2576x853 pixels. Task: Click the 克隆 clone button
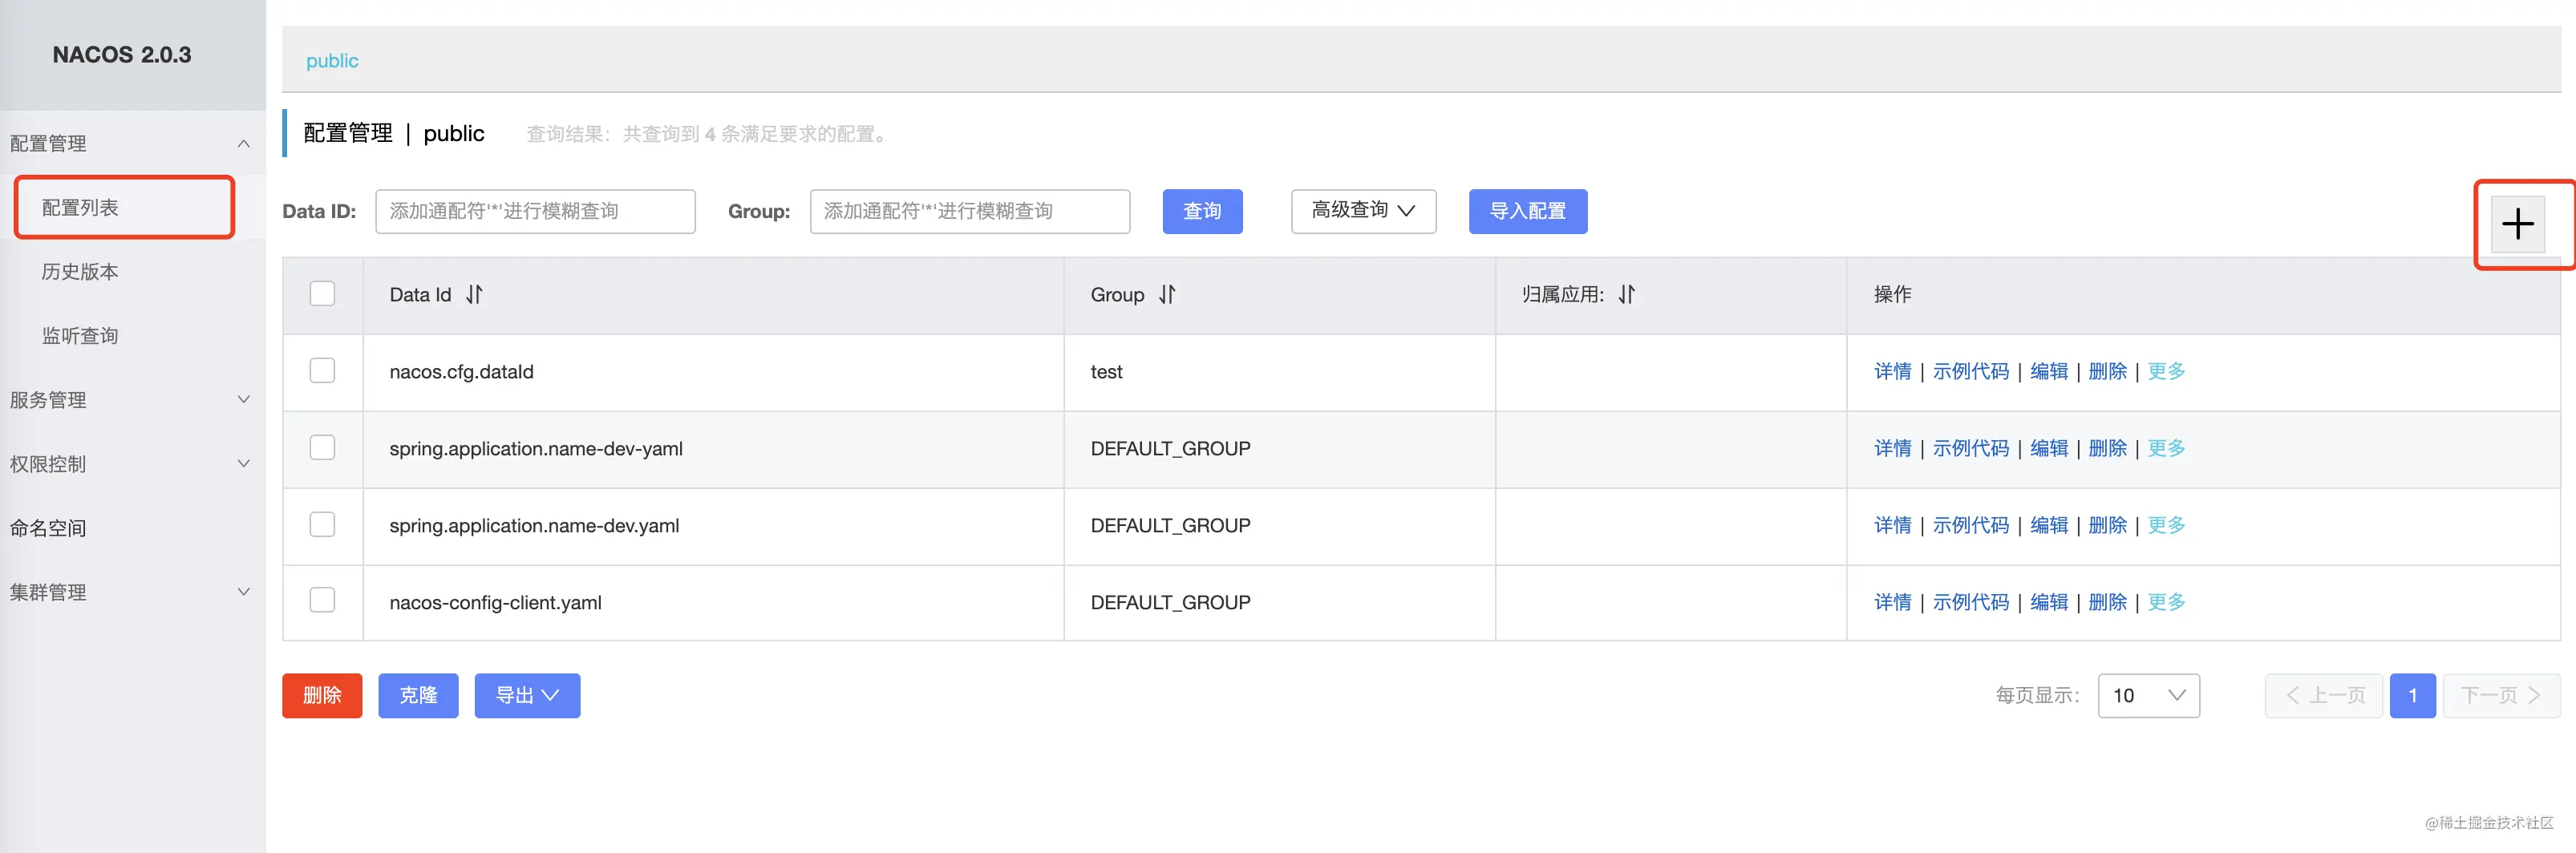418,695
